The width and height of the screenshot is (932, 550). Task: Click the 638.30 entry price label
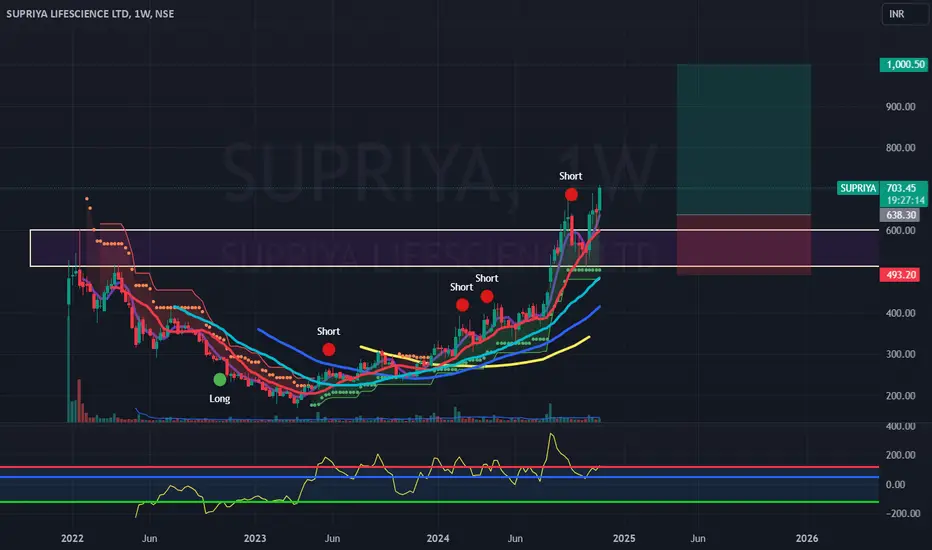coord(900,215)
